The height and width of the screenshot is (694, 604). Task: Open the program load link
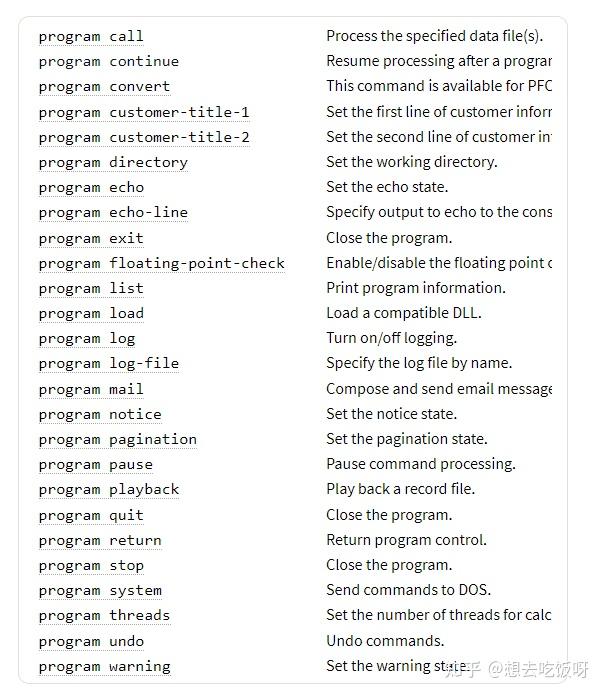coord(91,313)
